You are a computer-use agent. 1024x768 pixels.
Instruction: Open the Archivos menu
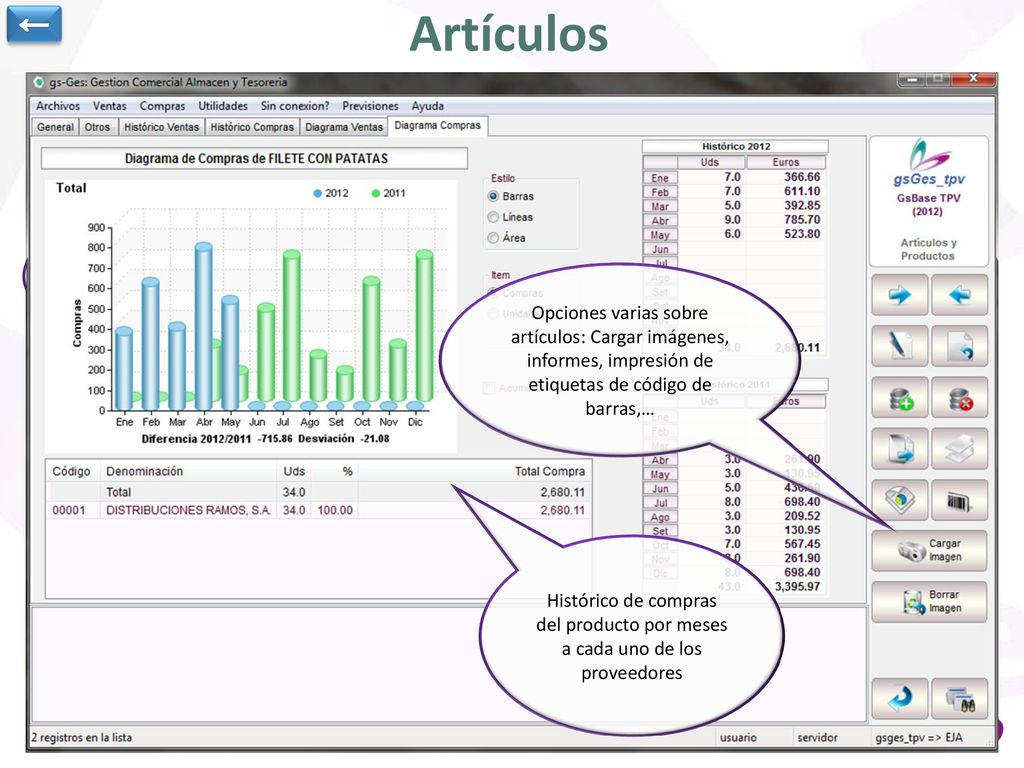pos(57,106)
